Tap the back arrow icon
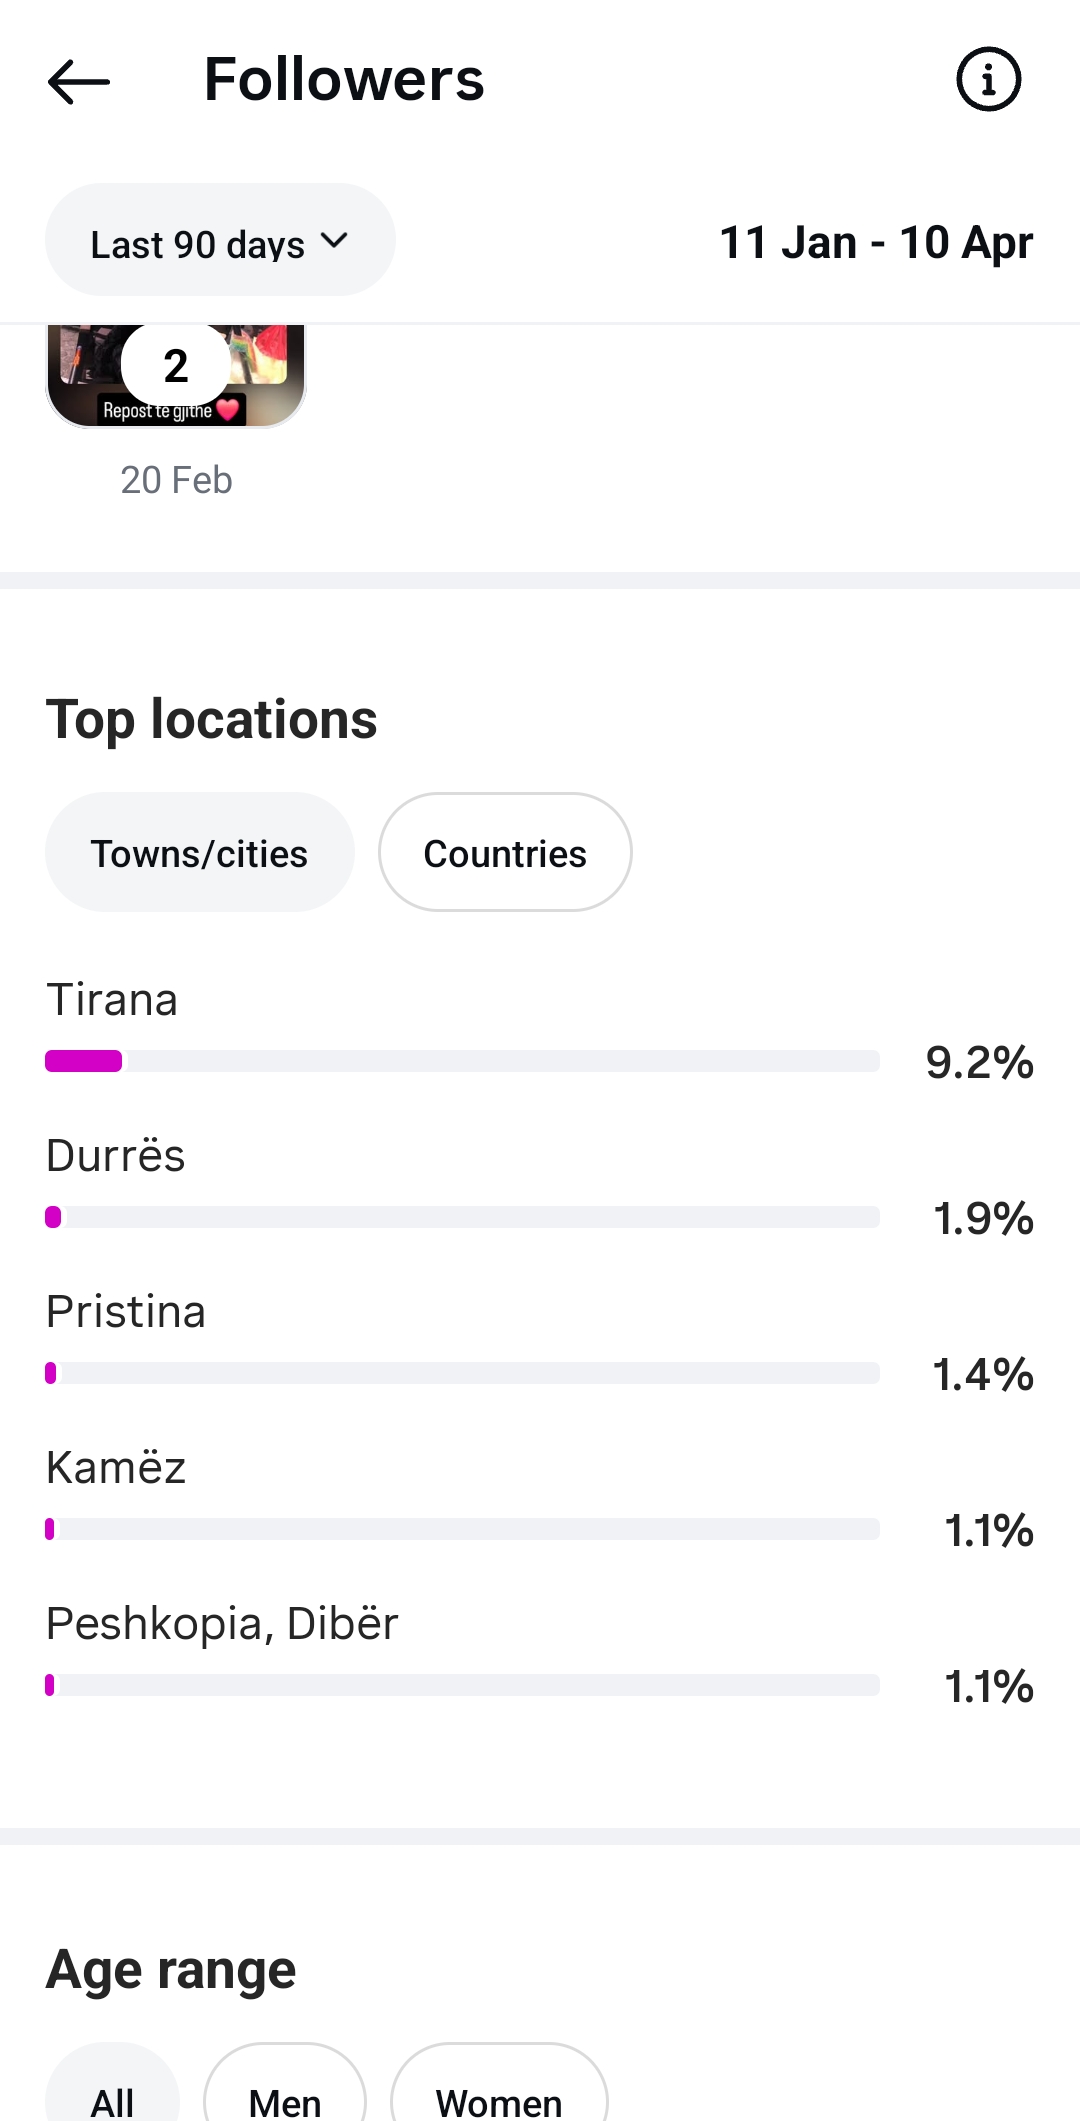This screenshot has height=2121, width=1080. (x=79, y=81)
